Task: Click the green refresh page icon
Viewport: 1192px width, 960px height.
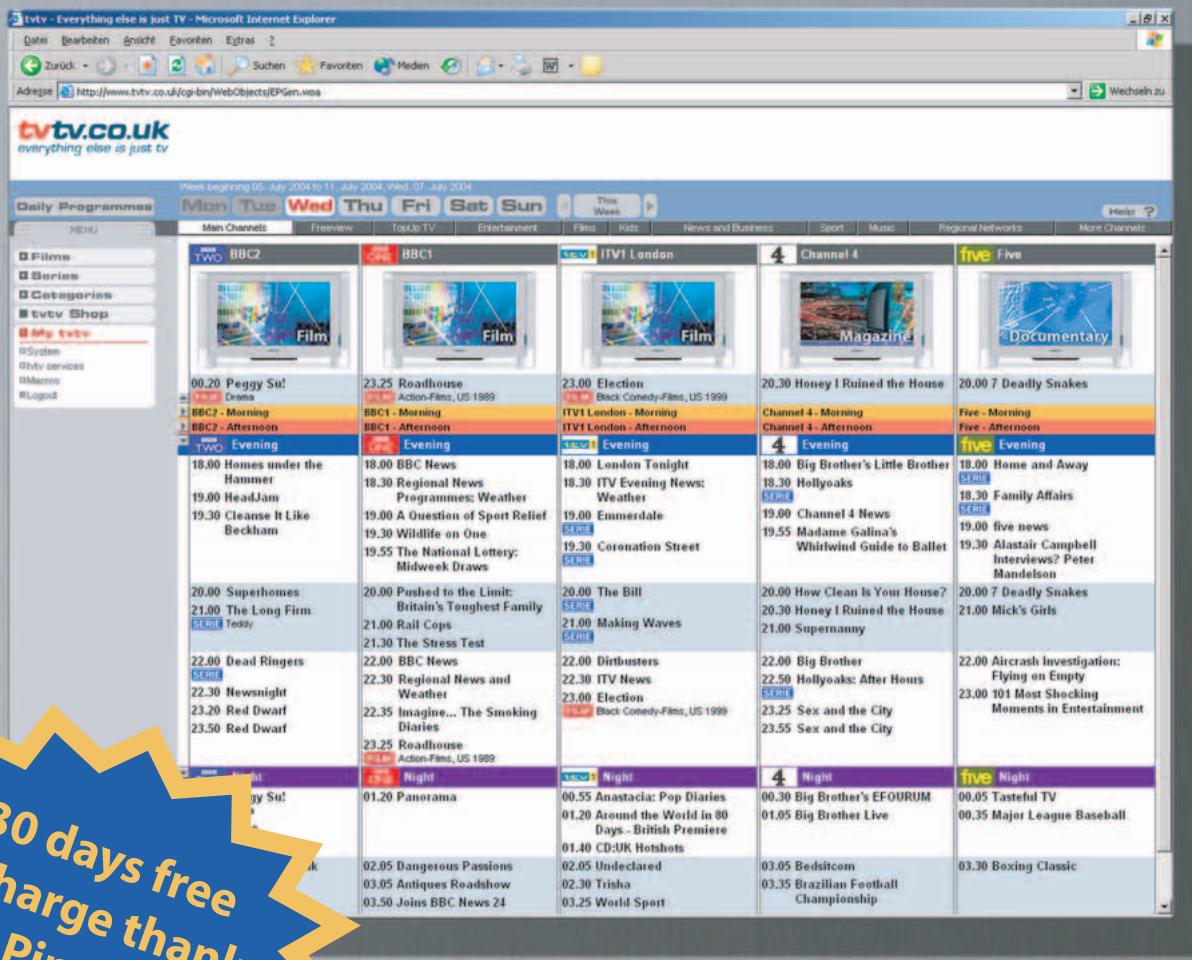Action: (176, 66)
